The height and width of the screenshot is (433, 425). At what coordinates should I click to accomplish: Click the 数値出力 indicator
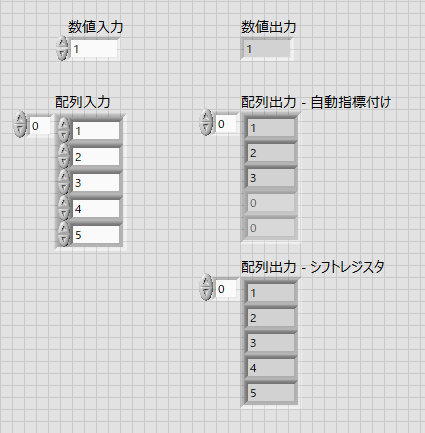(266, 49)
